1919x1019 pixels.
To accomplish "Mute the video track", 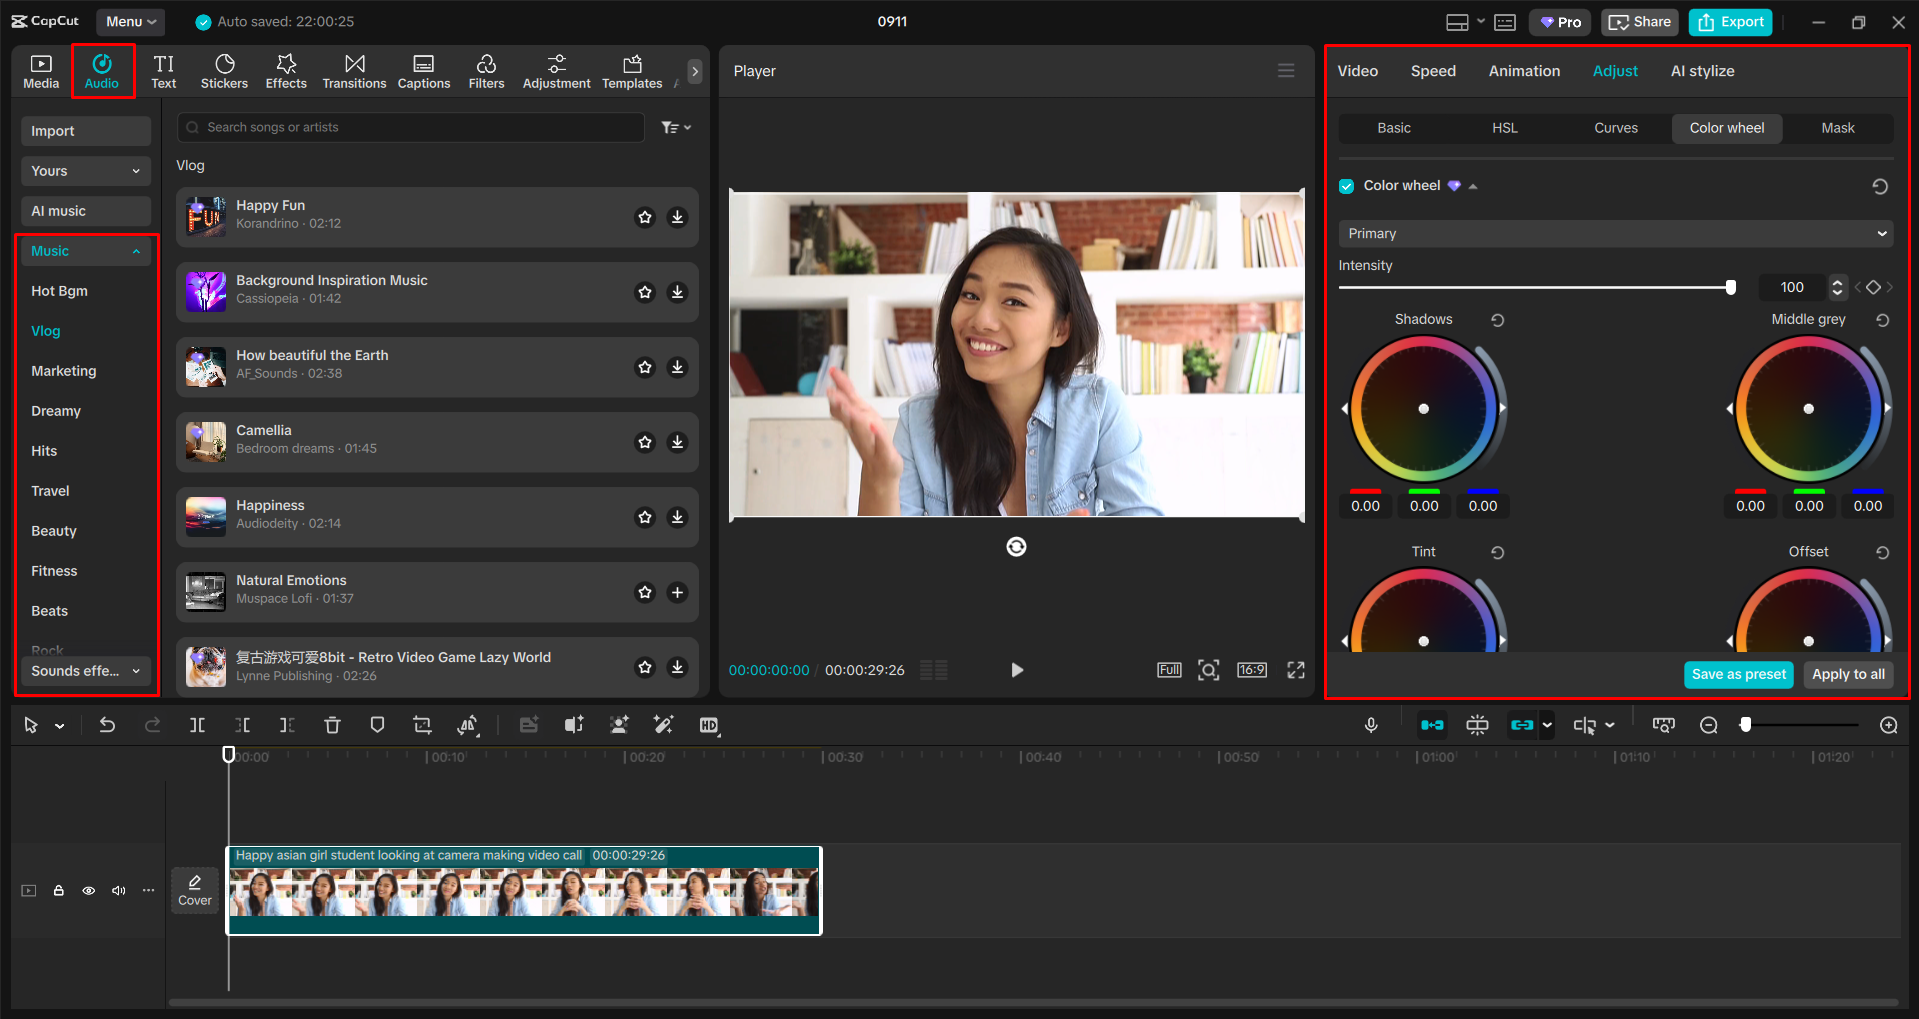I will 118,890.
